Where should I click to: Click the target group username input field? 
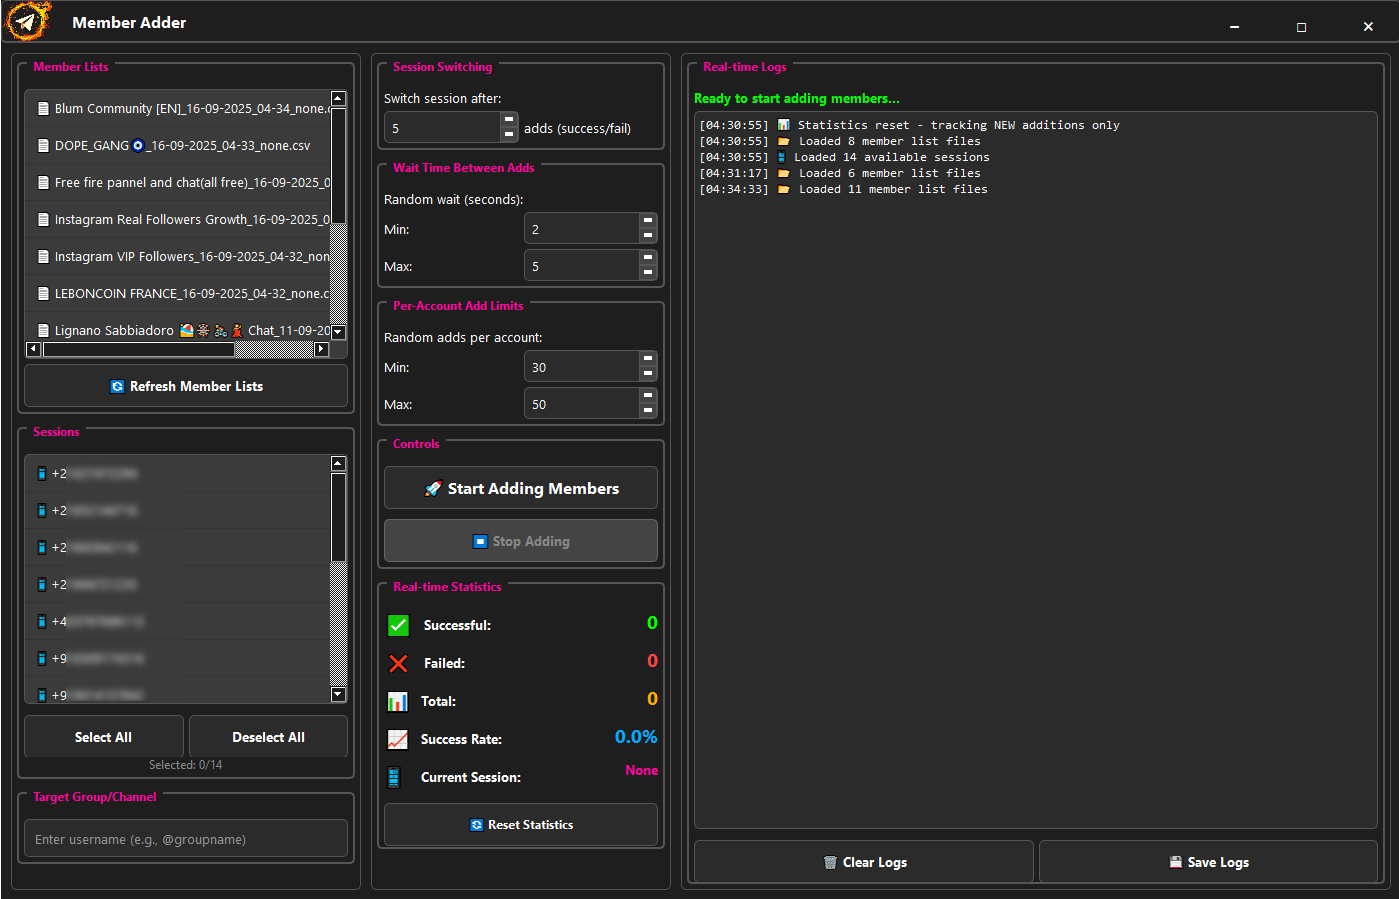tap(185, 838)
